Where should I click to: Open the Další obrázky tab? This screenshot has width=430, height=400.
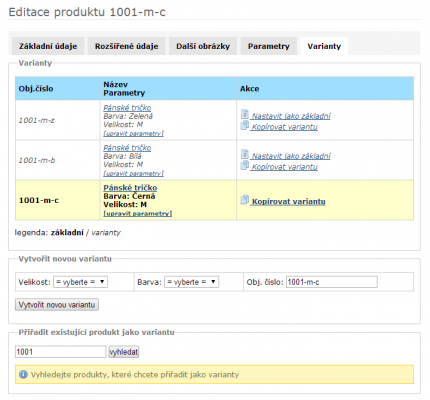point(203,46)
